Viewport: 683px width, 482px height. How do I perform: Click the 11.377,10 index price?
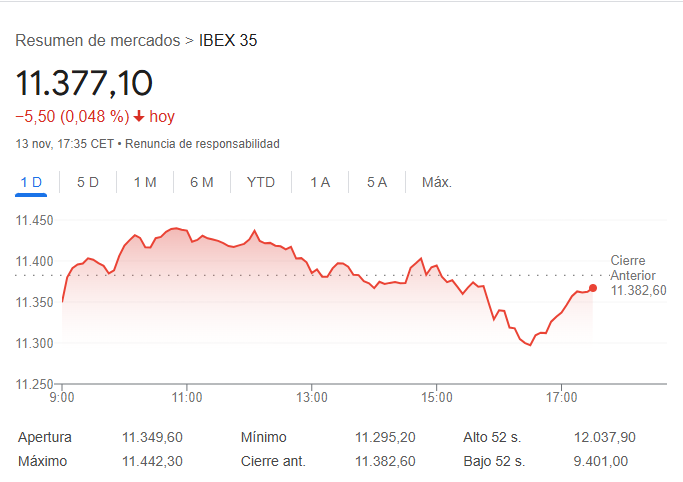click(84, 83)
